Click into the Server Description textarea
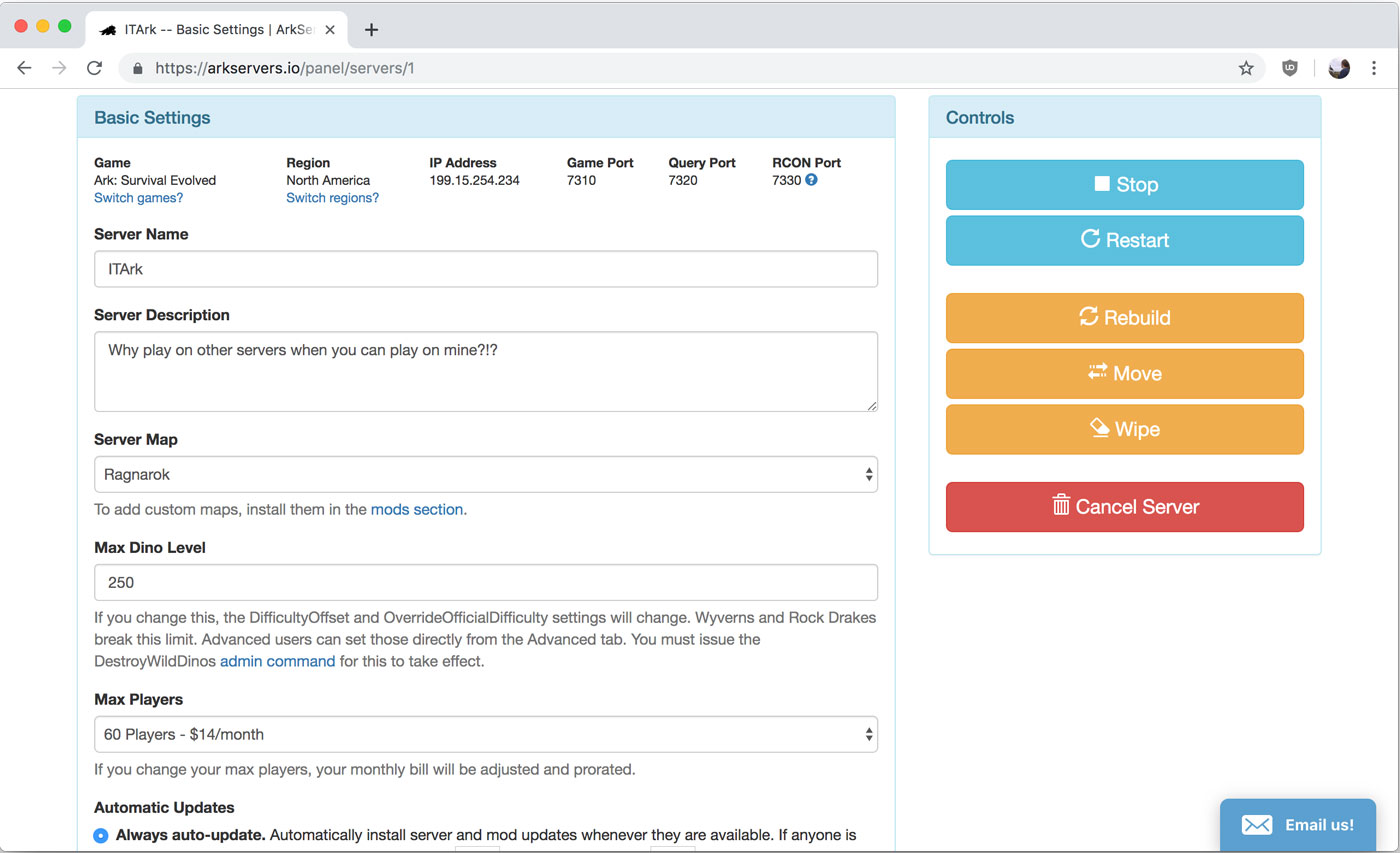This screenshot has height=853, width=1400. pos(486,372)
